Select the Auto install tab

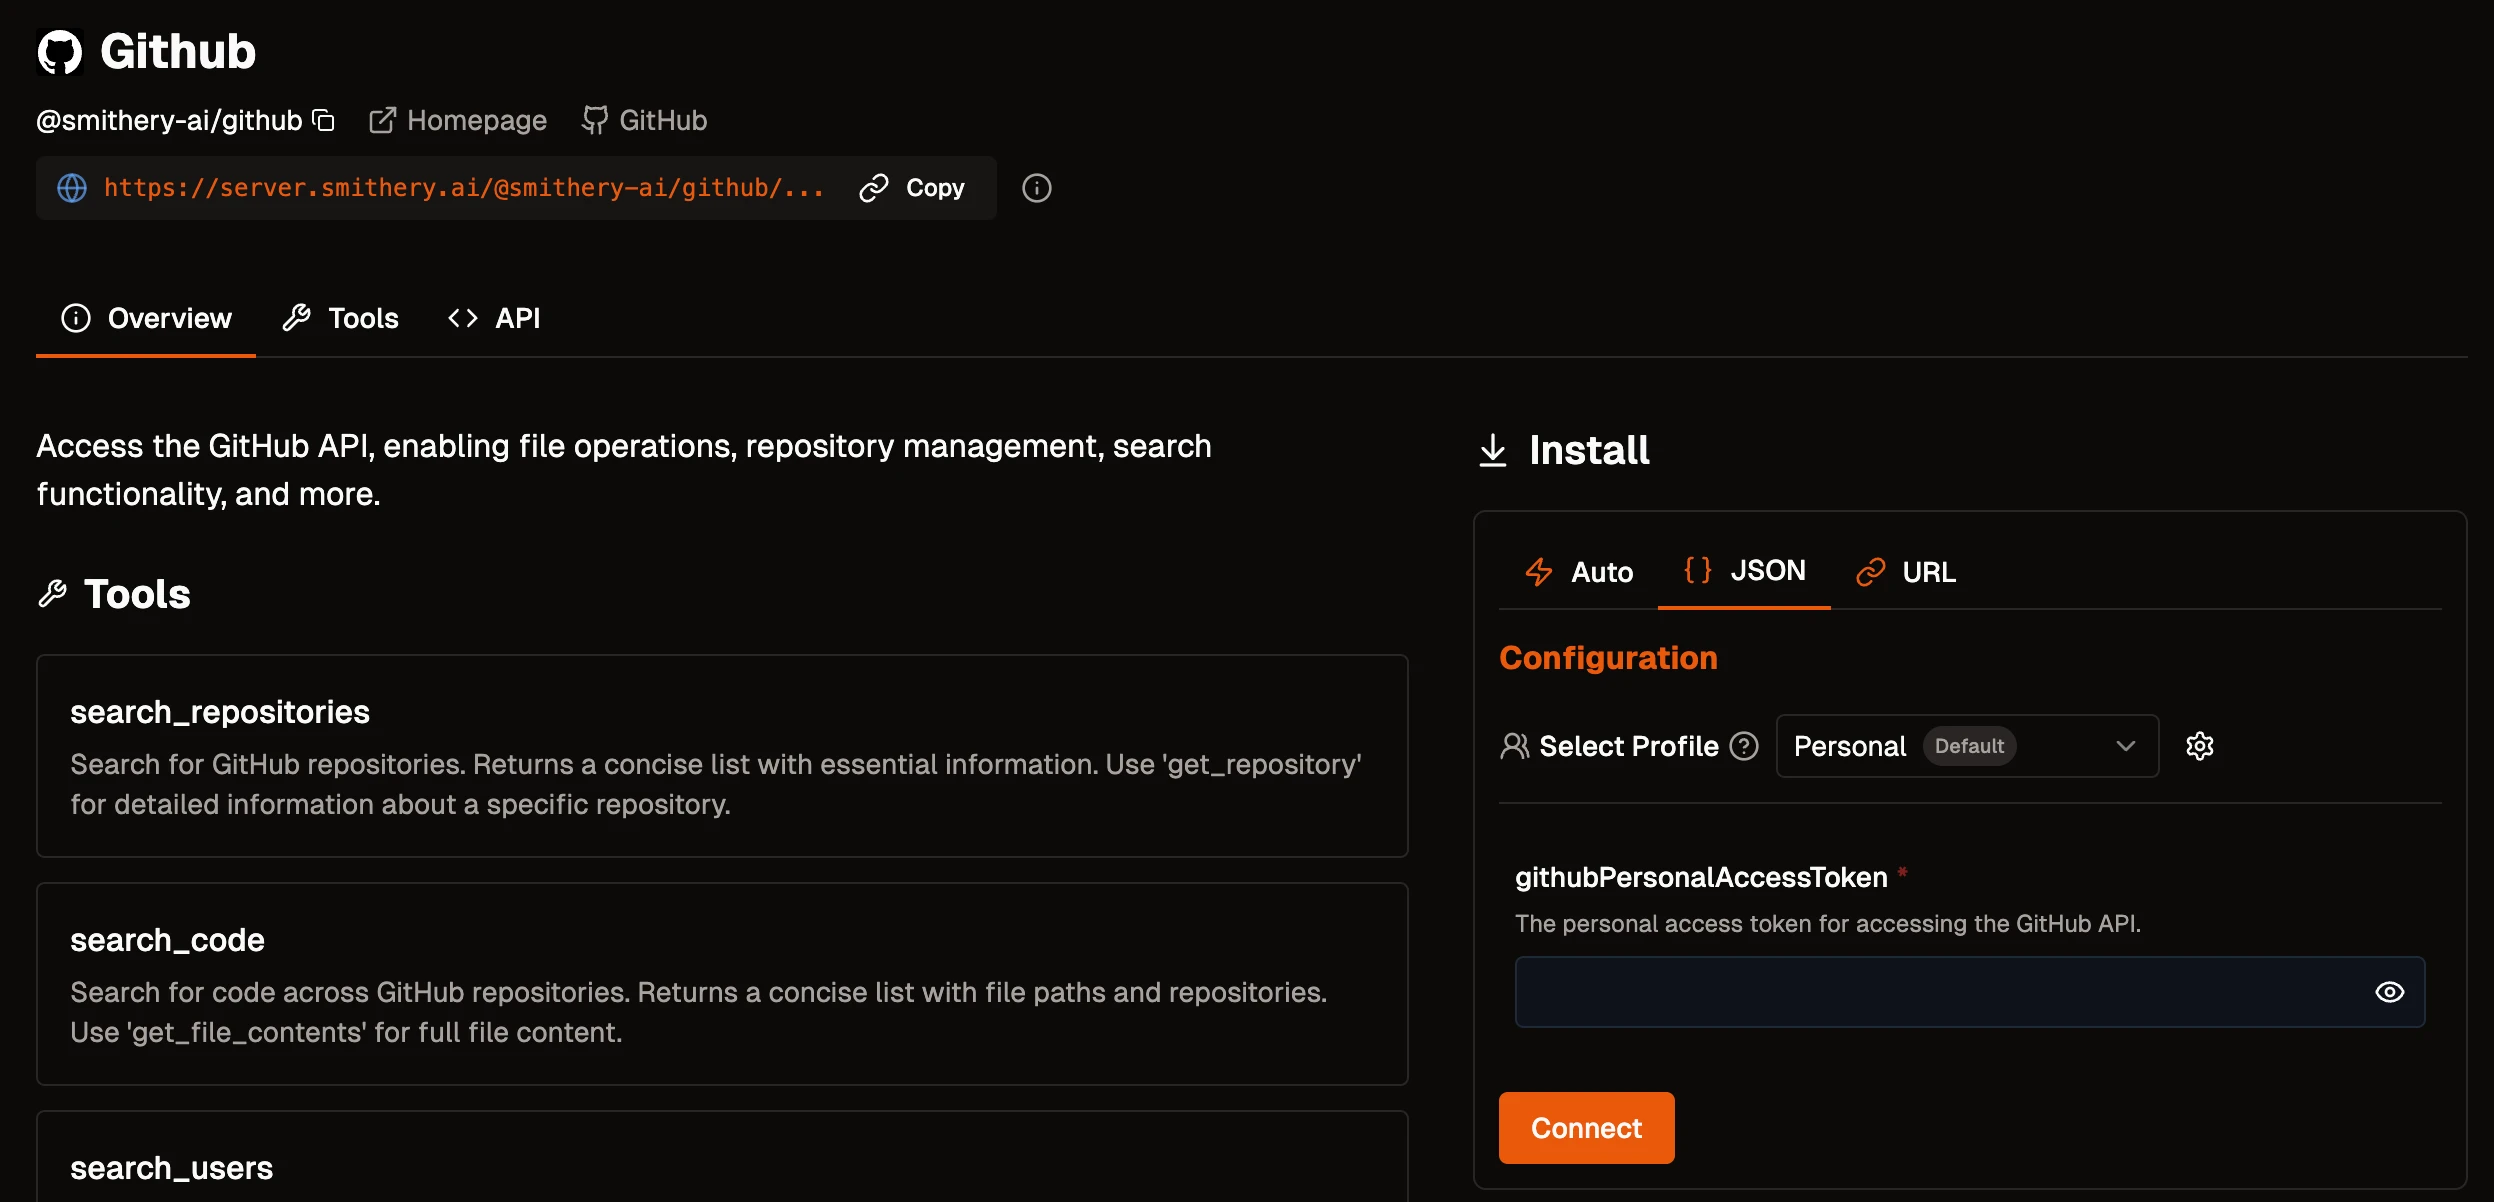[1579, 572]
